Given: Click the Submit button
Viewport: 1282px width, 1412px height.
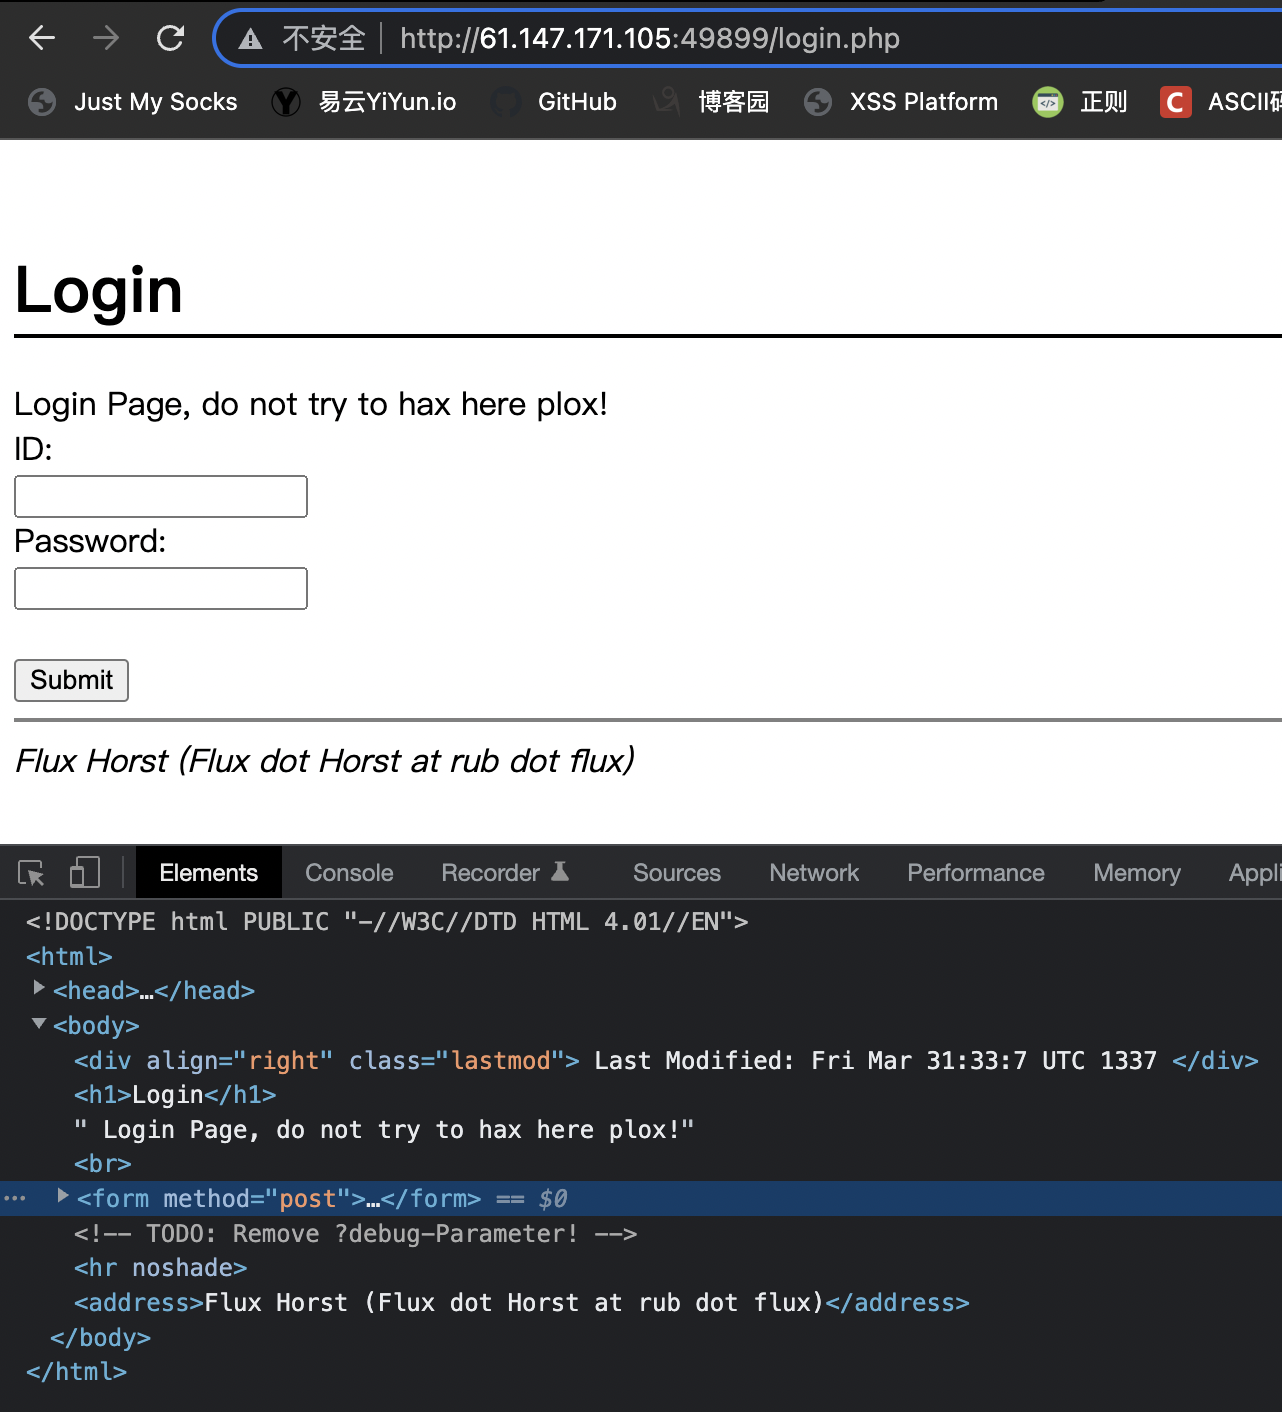Looking at the screenshot, I should [x=71, y=680].
